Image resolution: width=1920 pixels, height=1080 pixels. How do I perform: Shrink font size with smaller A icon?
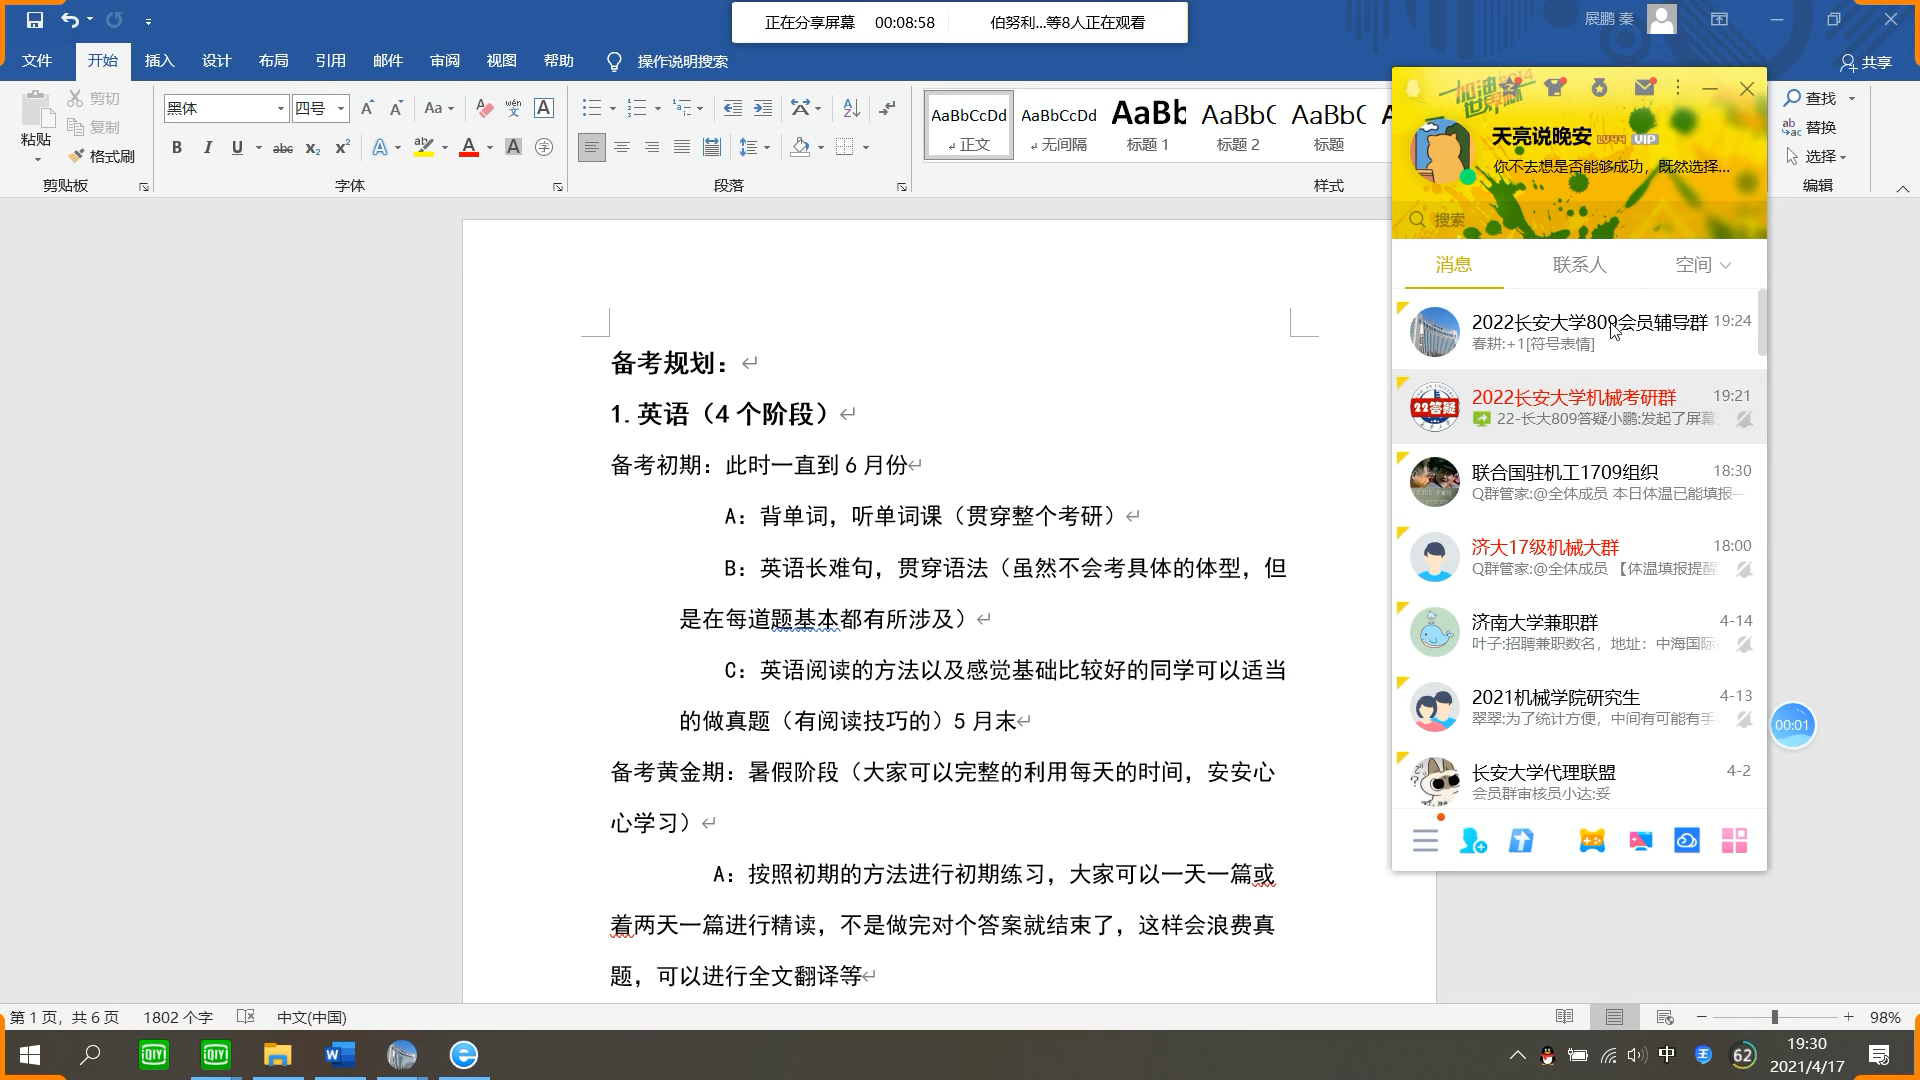396,108
